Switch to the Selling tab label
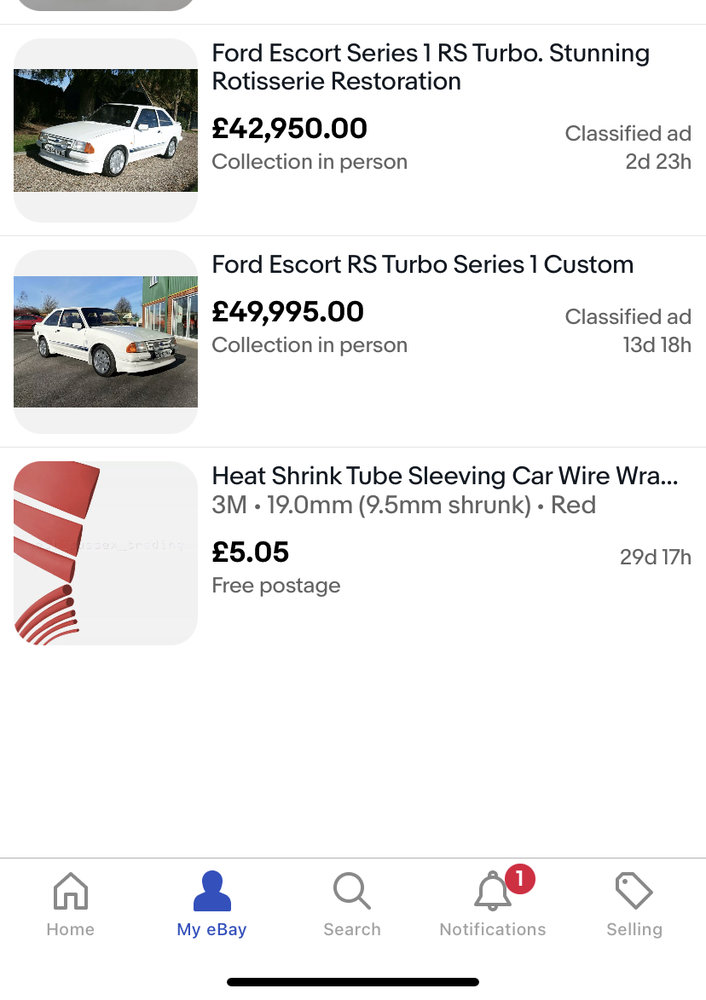This screenshot has height=1000, width=706. coord(634,929)
